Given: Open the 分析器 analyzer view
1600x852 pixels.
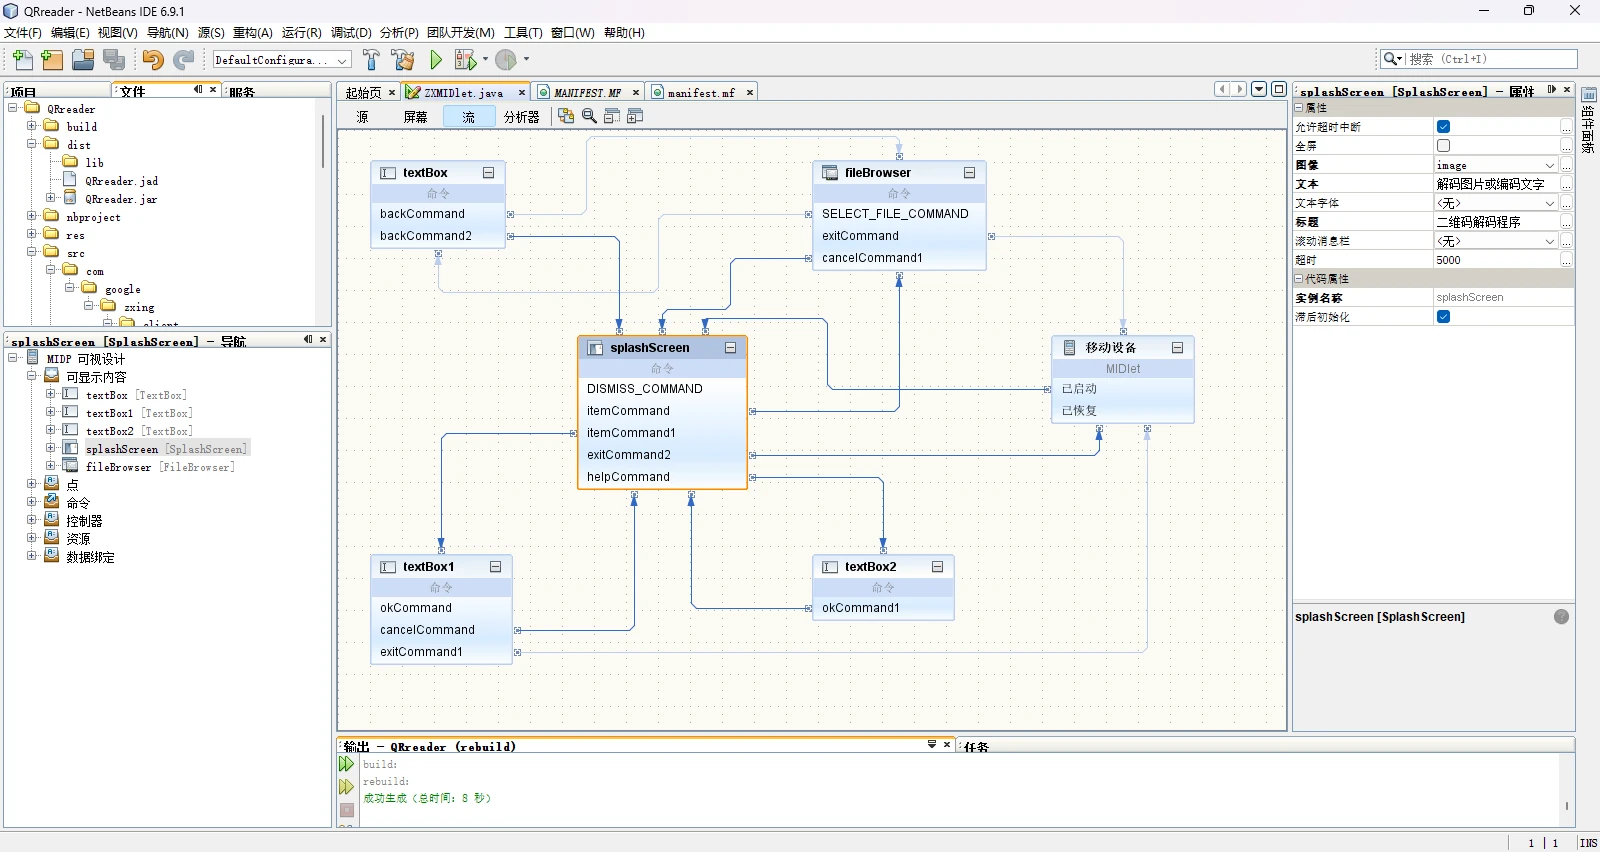Looking at the screenshot, I should (x=521, y=117).
